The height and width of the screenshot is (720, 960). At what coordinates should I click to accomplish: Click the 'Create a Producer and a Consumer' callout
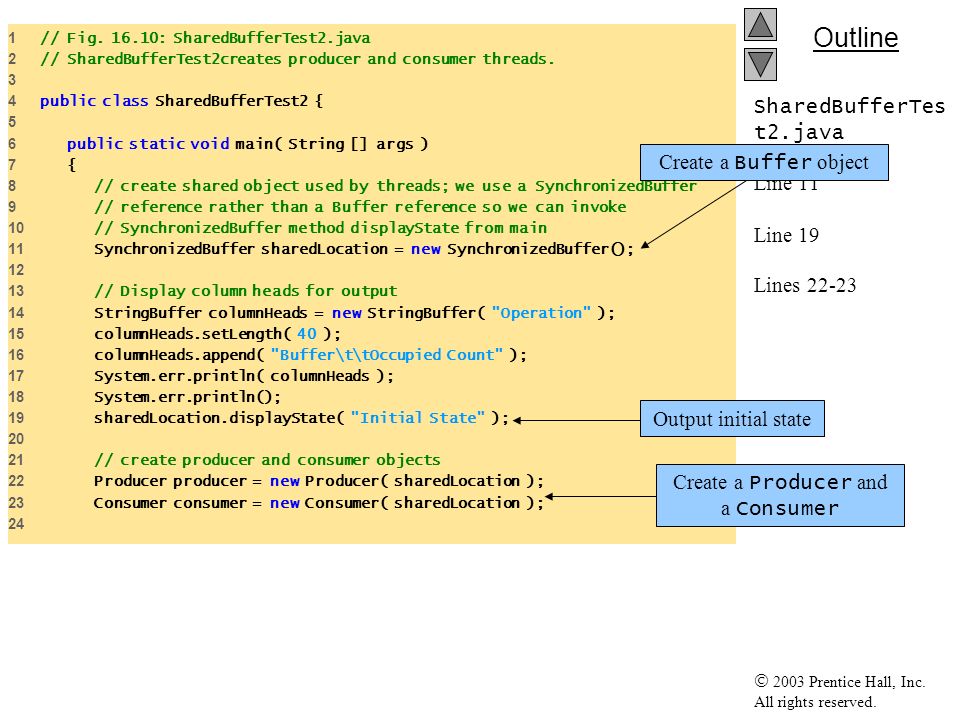780,495
